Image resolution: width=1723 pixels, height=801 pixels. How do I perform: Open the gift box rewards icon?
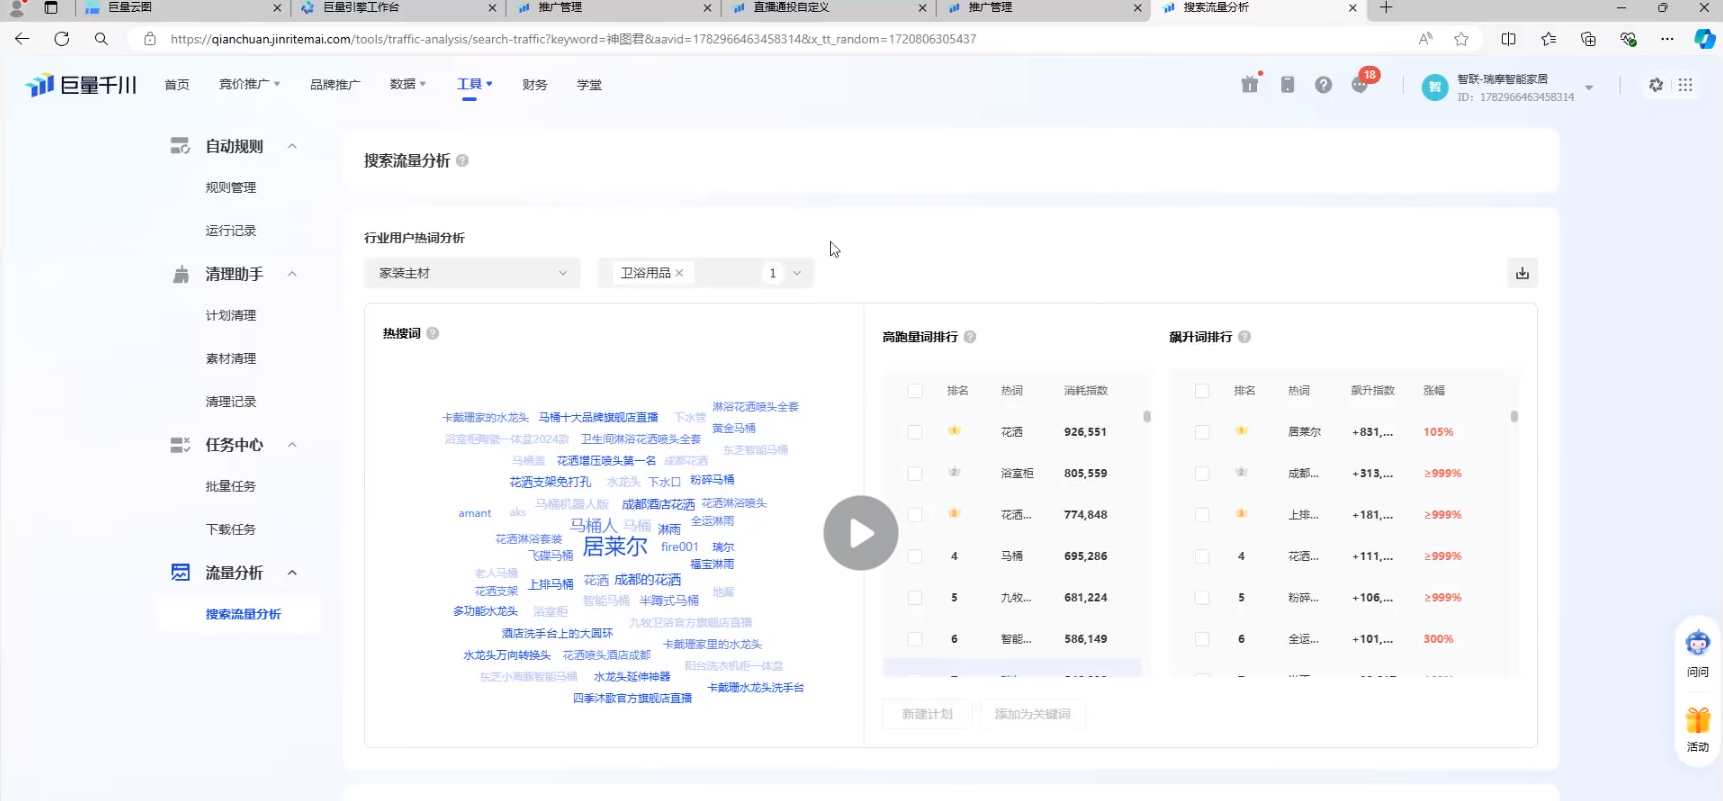point(1250,85)
